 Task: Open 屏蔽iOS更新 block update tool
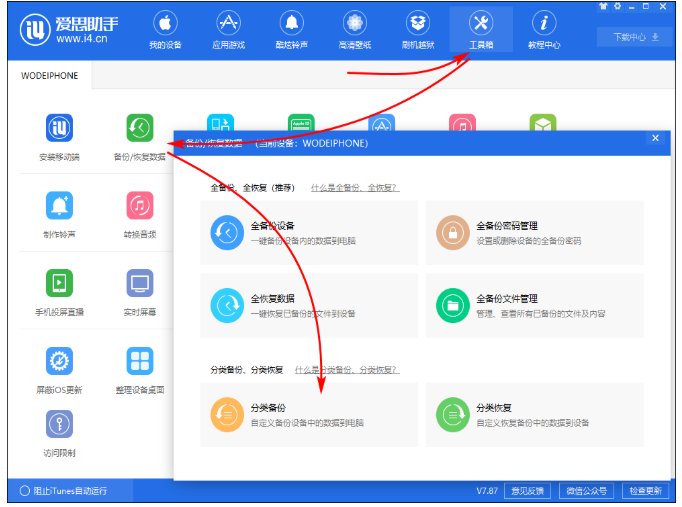[x=60, y=370]
